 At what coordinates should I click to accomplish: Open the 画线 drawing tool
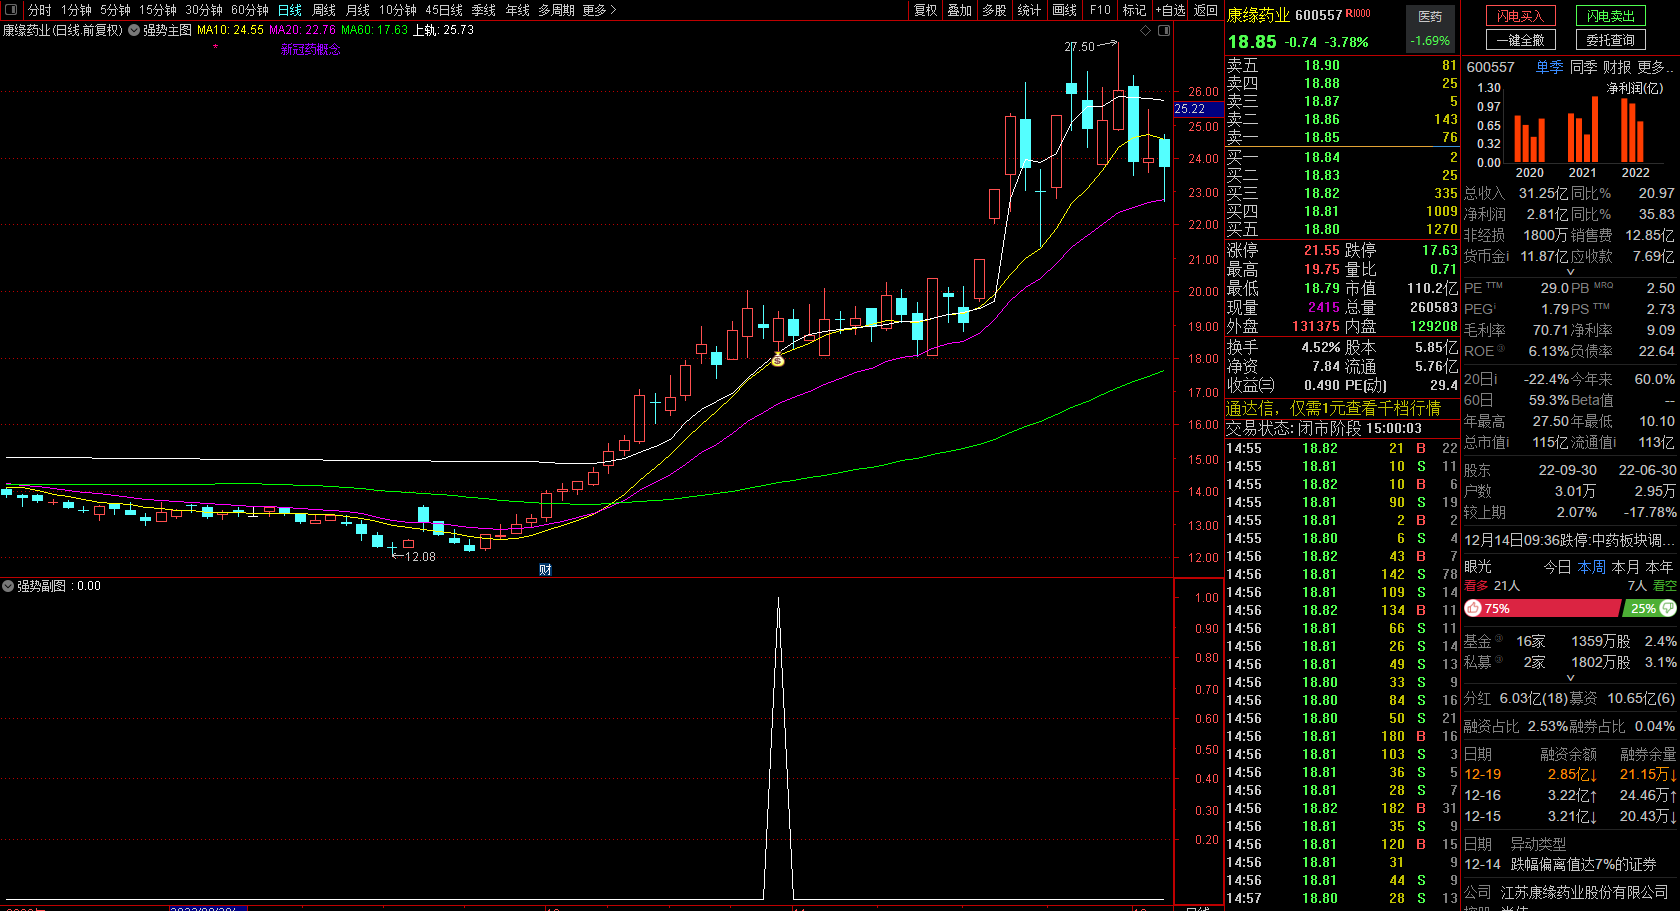pyautogui.click(x=1065, y=10)
